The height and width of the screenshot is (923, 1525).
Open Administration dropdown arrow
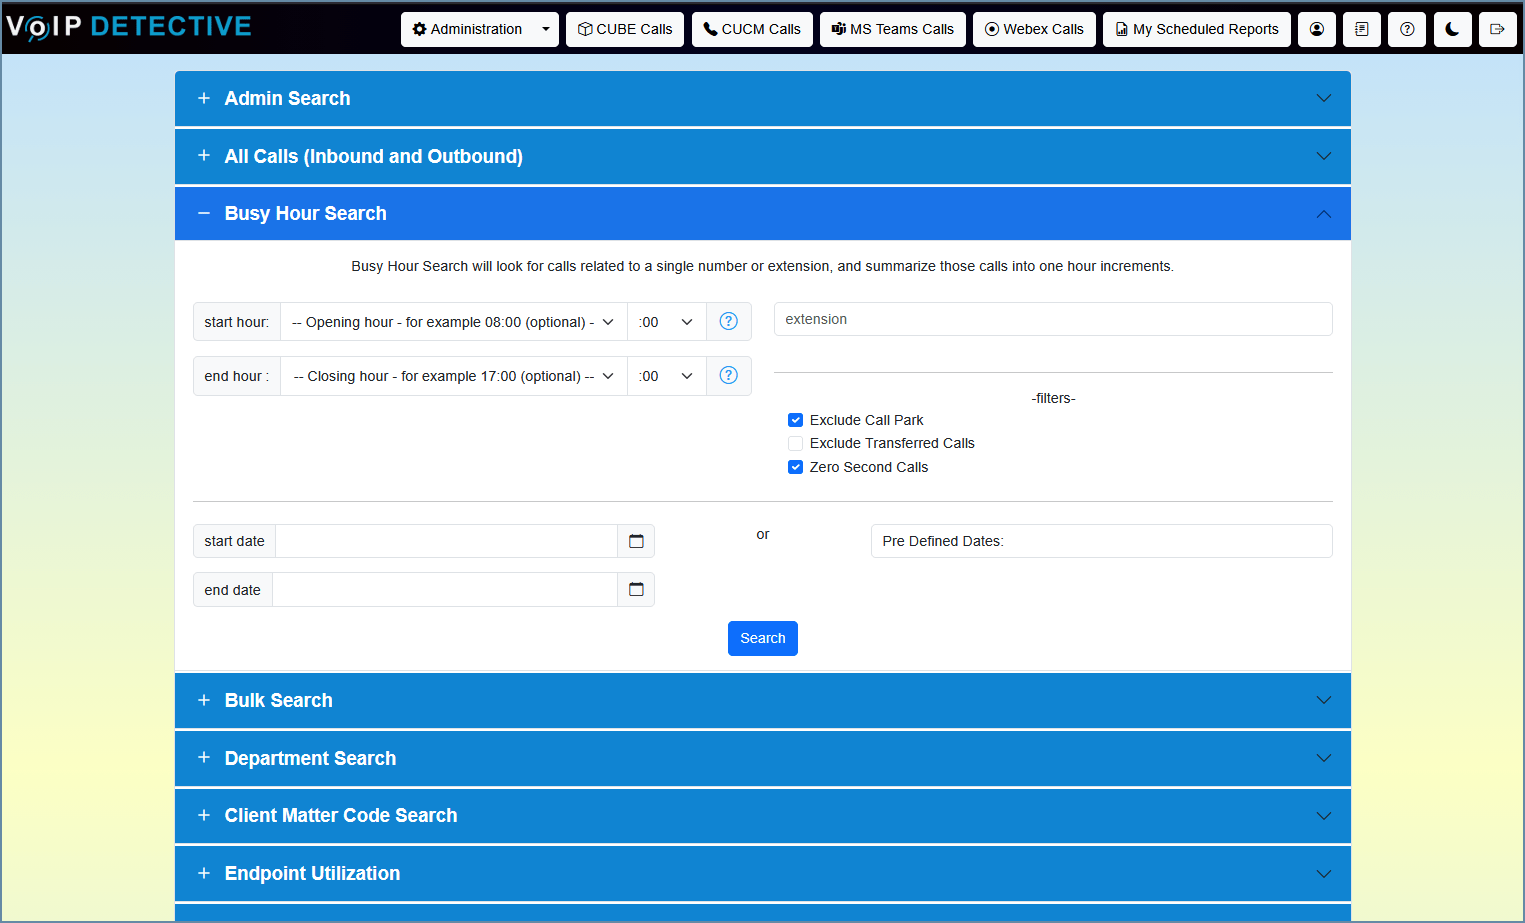coord(546,29)
